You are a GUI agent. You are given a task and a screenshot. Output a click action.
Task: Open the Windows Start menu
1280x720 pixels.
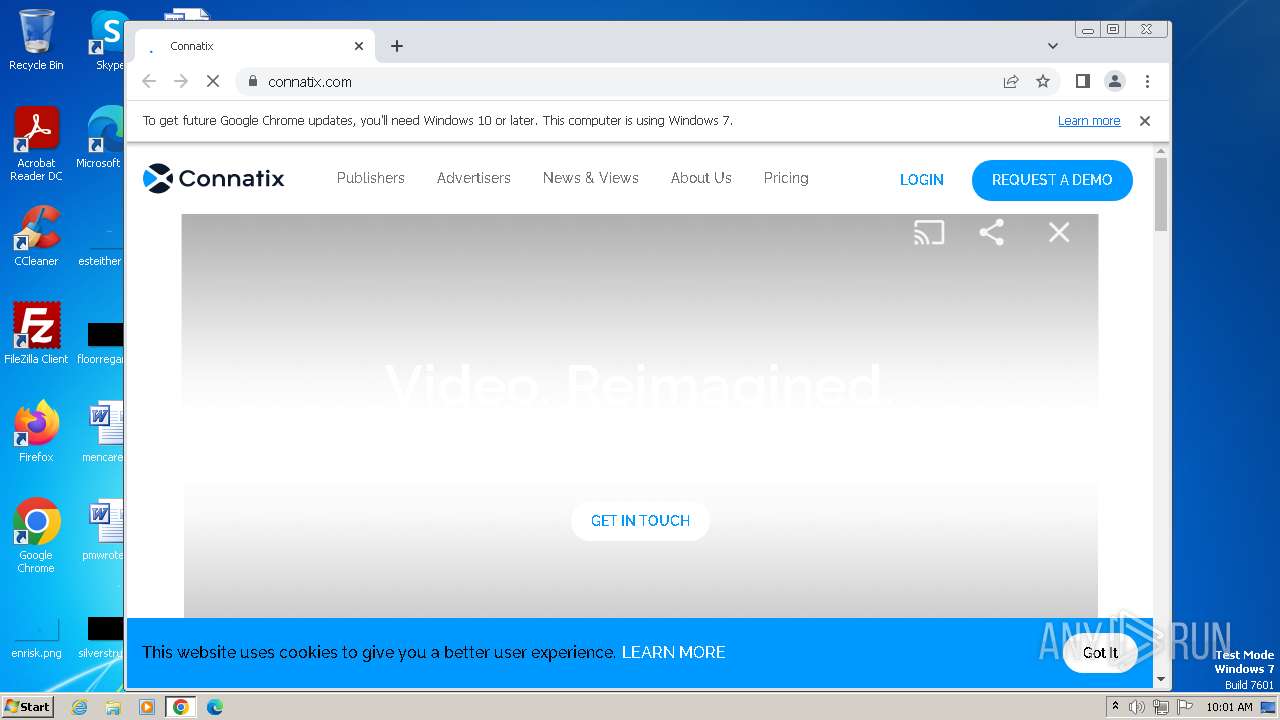coord(27,706)
